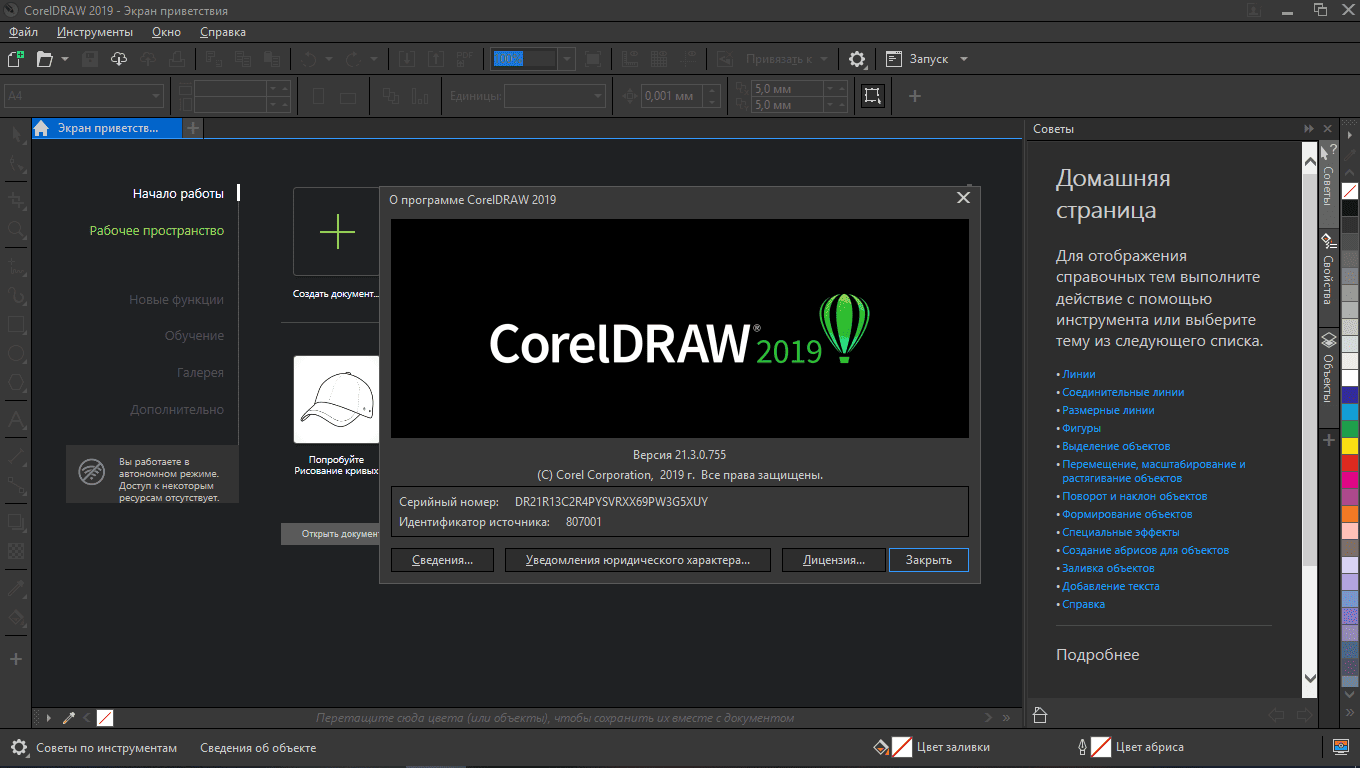Open the Справка menu
This screenshot has height=768, width=1360.
point(223,32)
